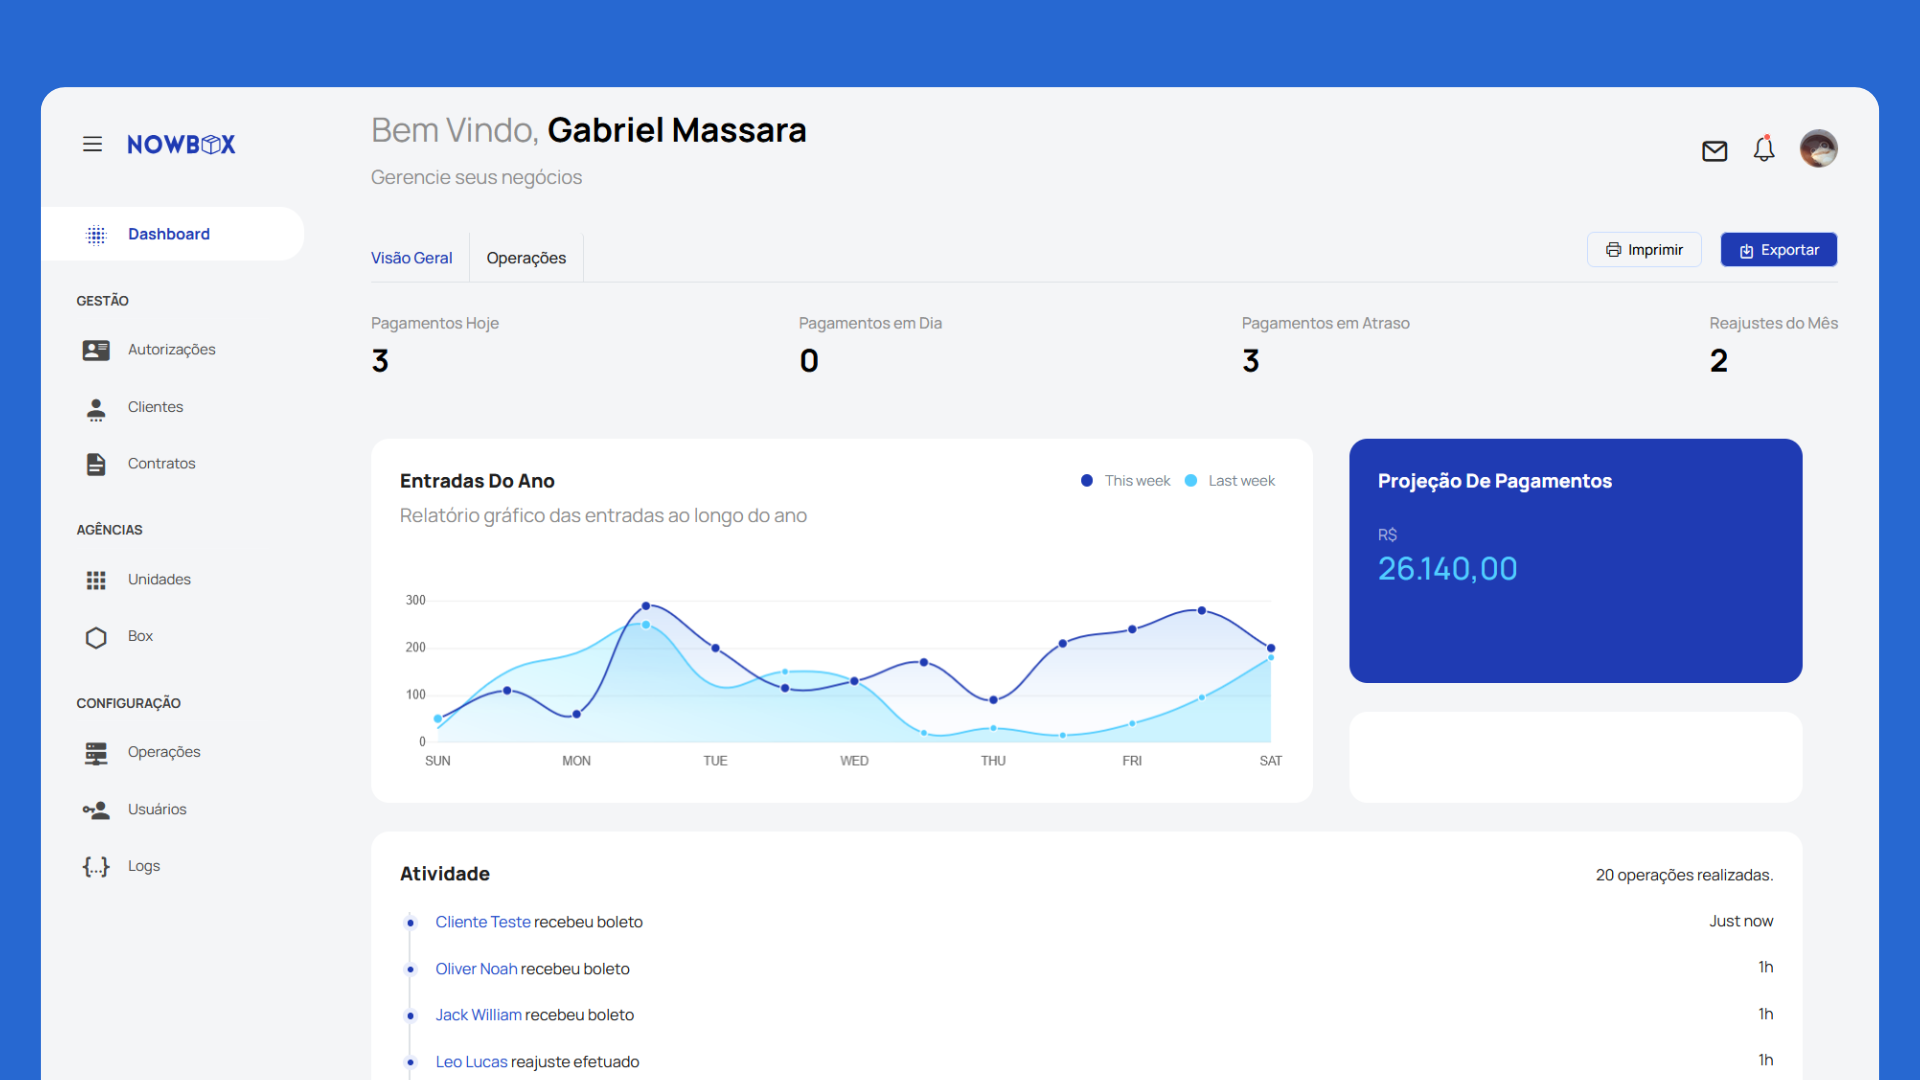This screenshot has width=1920, height=1080.
Task: Open the notifications bell
Action: (1764, 150)
